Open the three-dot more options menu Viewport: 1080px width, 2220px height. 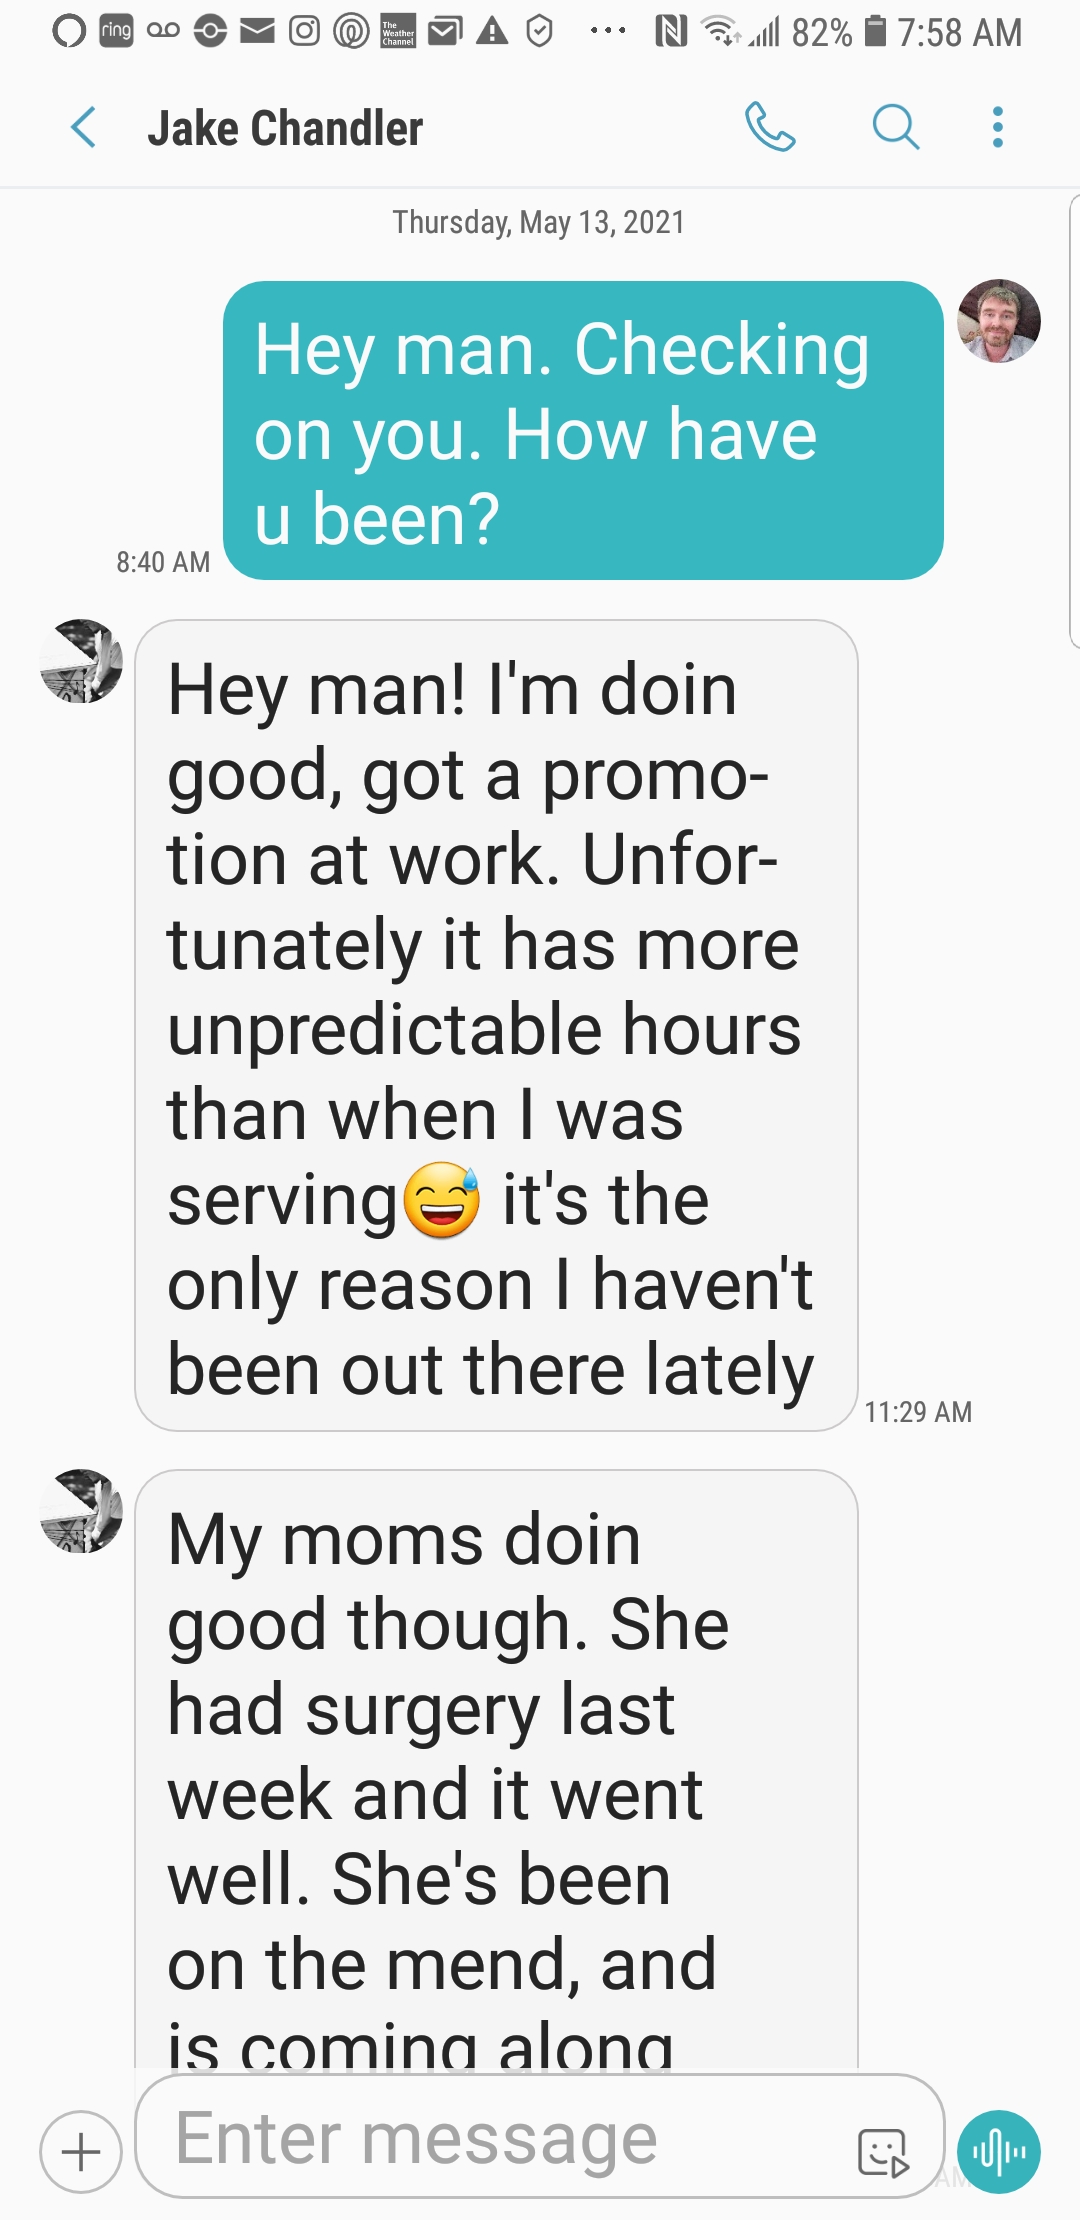click(x=997, y=127)
